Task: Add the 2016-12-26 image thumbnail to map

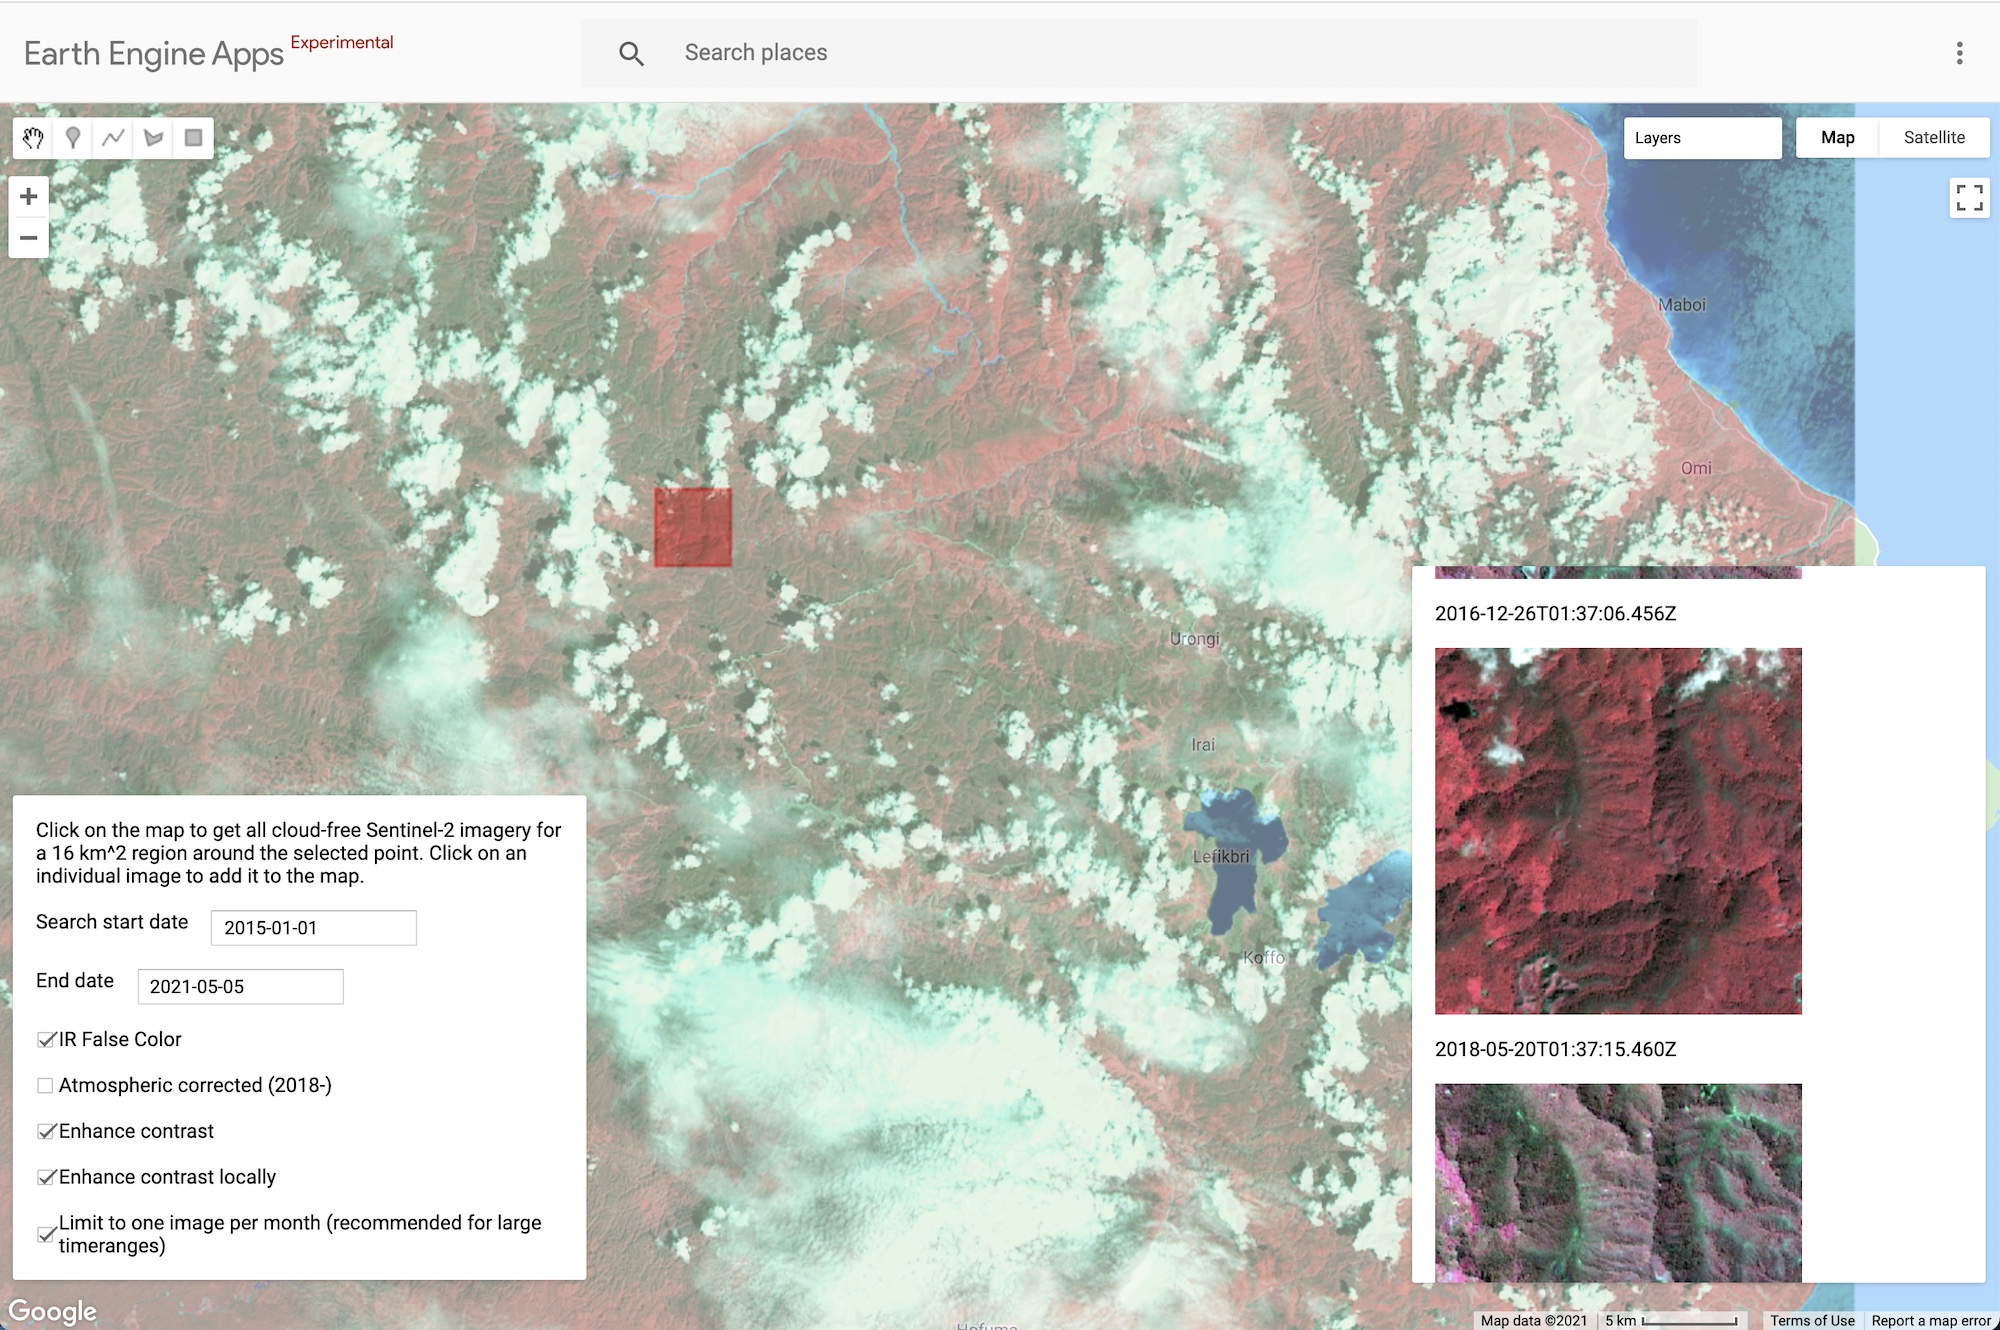Action: click(x=1618, y=831)
